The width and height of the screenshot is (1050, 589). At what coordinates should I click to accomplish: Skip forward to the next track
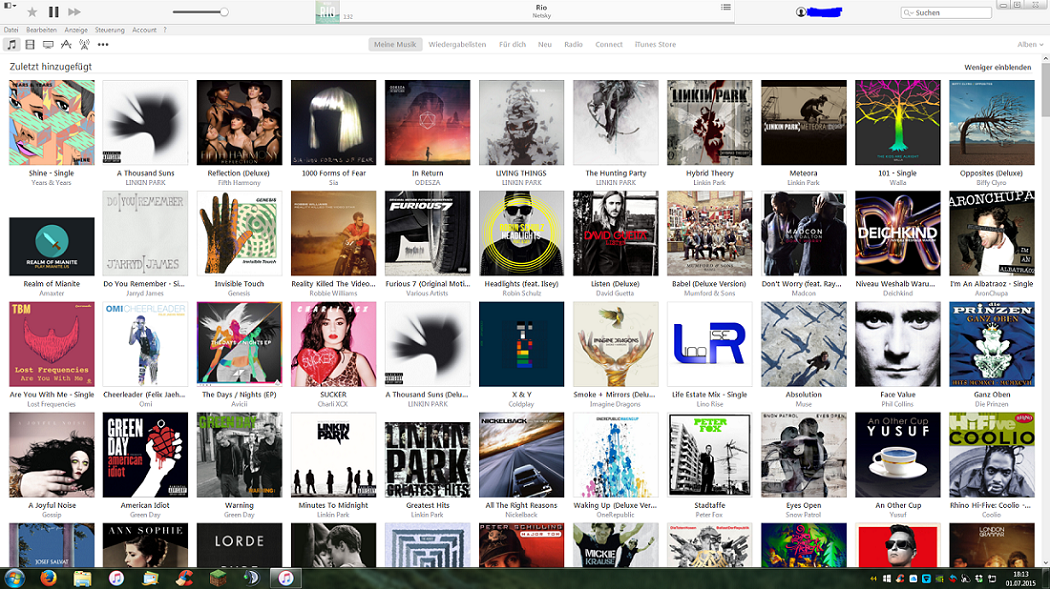tap(74, 11)
